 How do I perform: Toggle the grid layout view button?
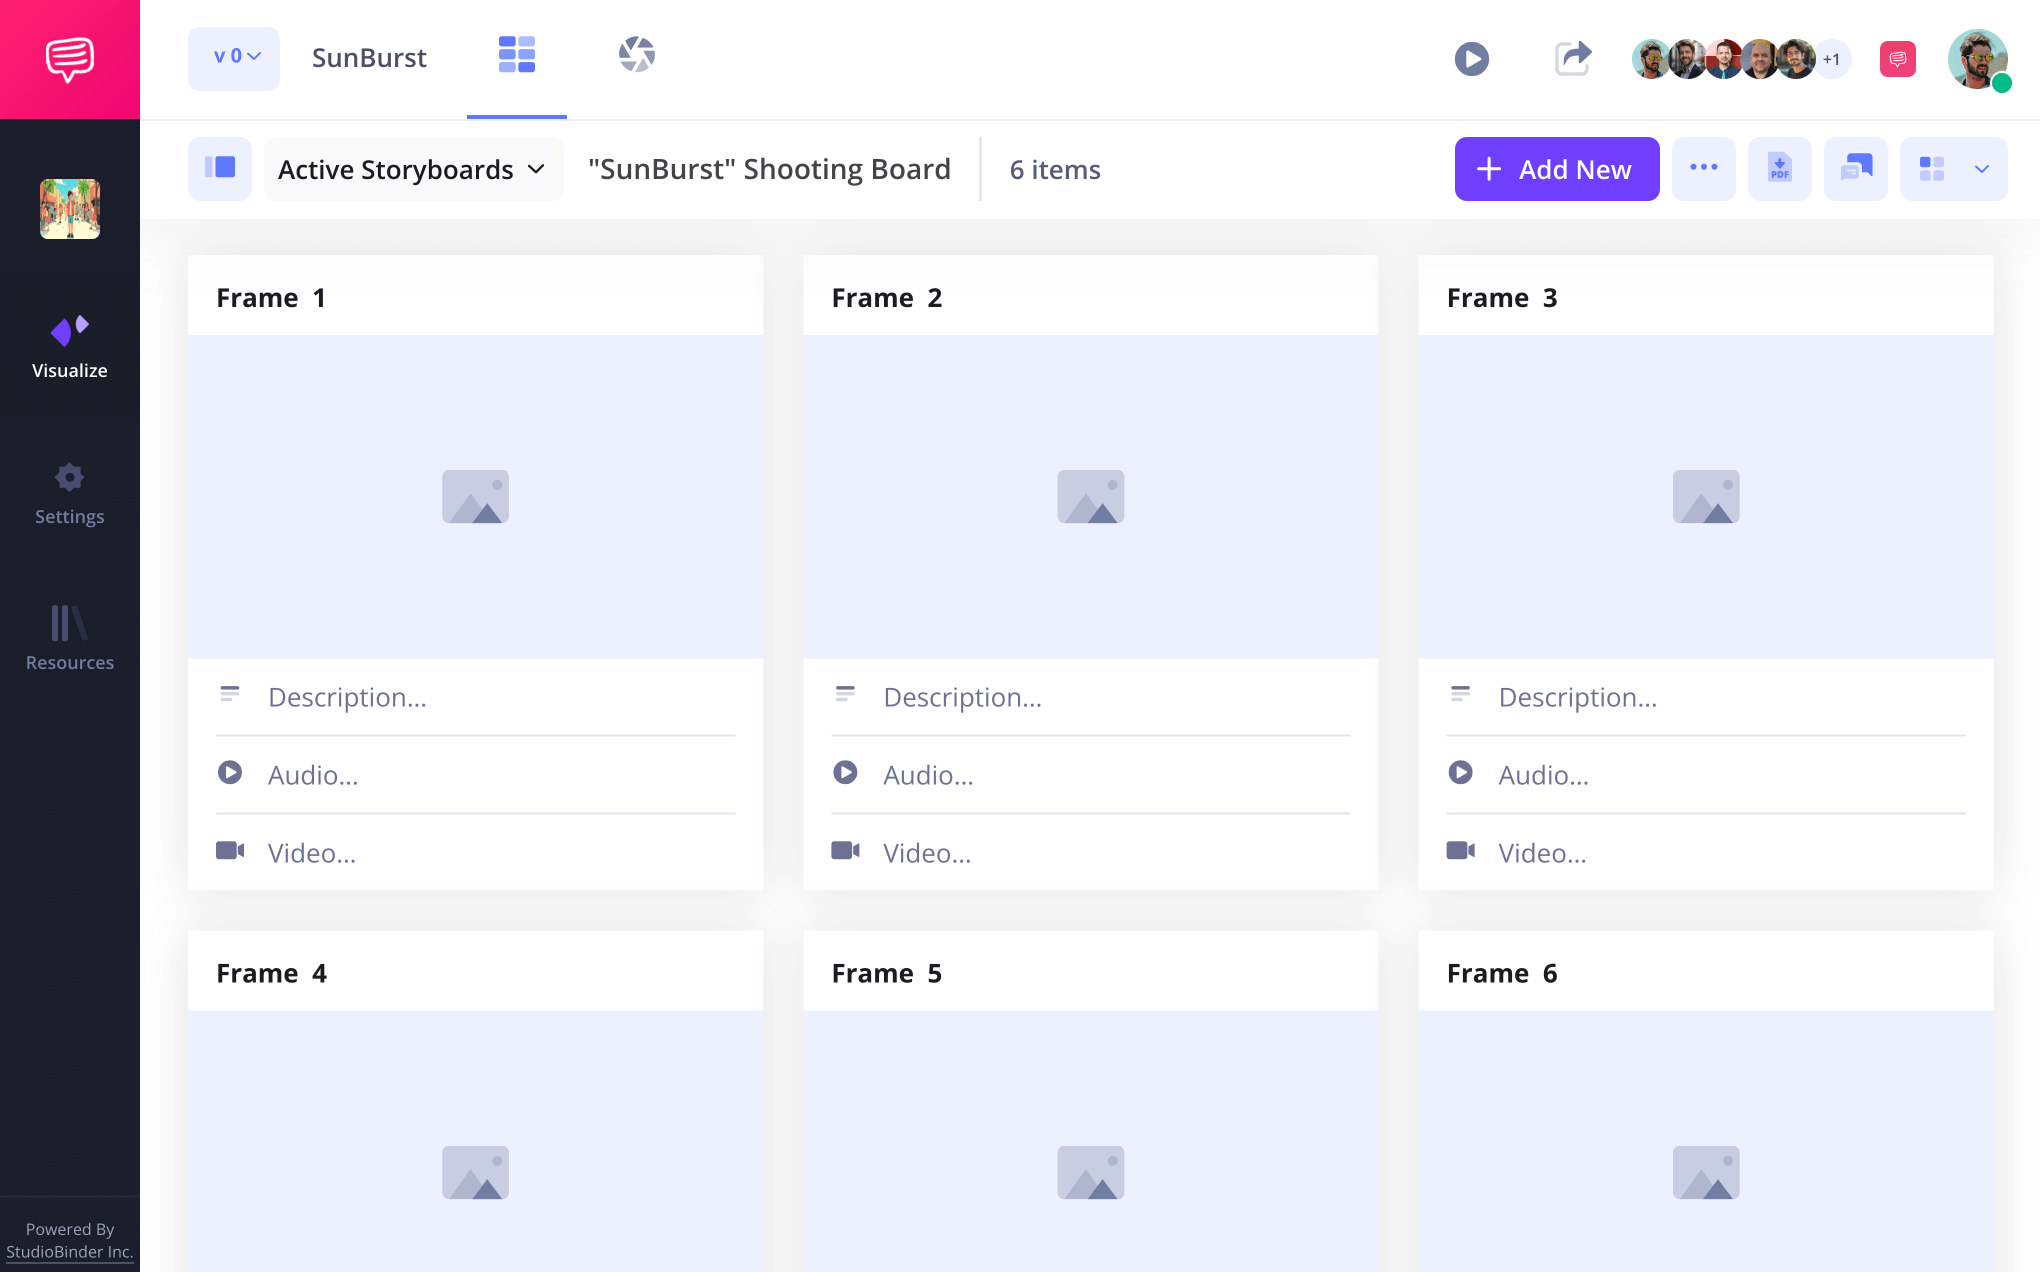click(x=1932, y=169)
